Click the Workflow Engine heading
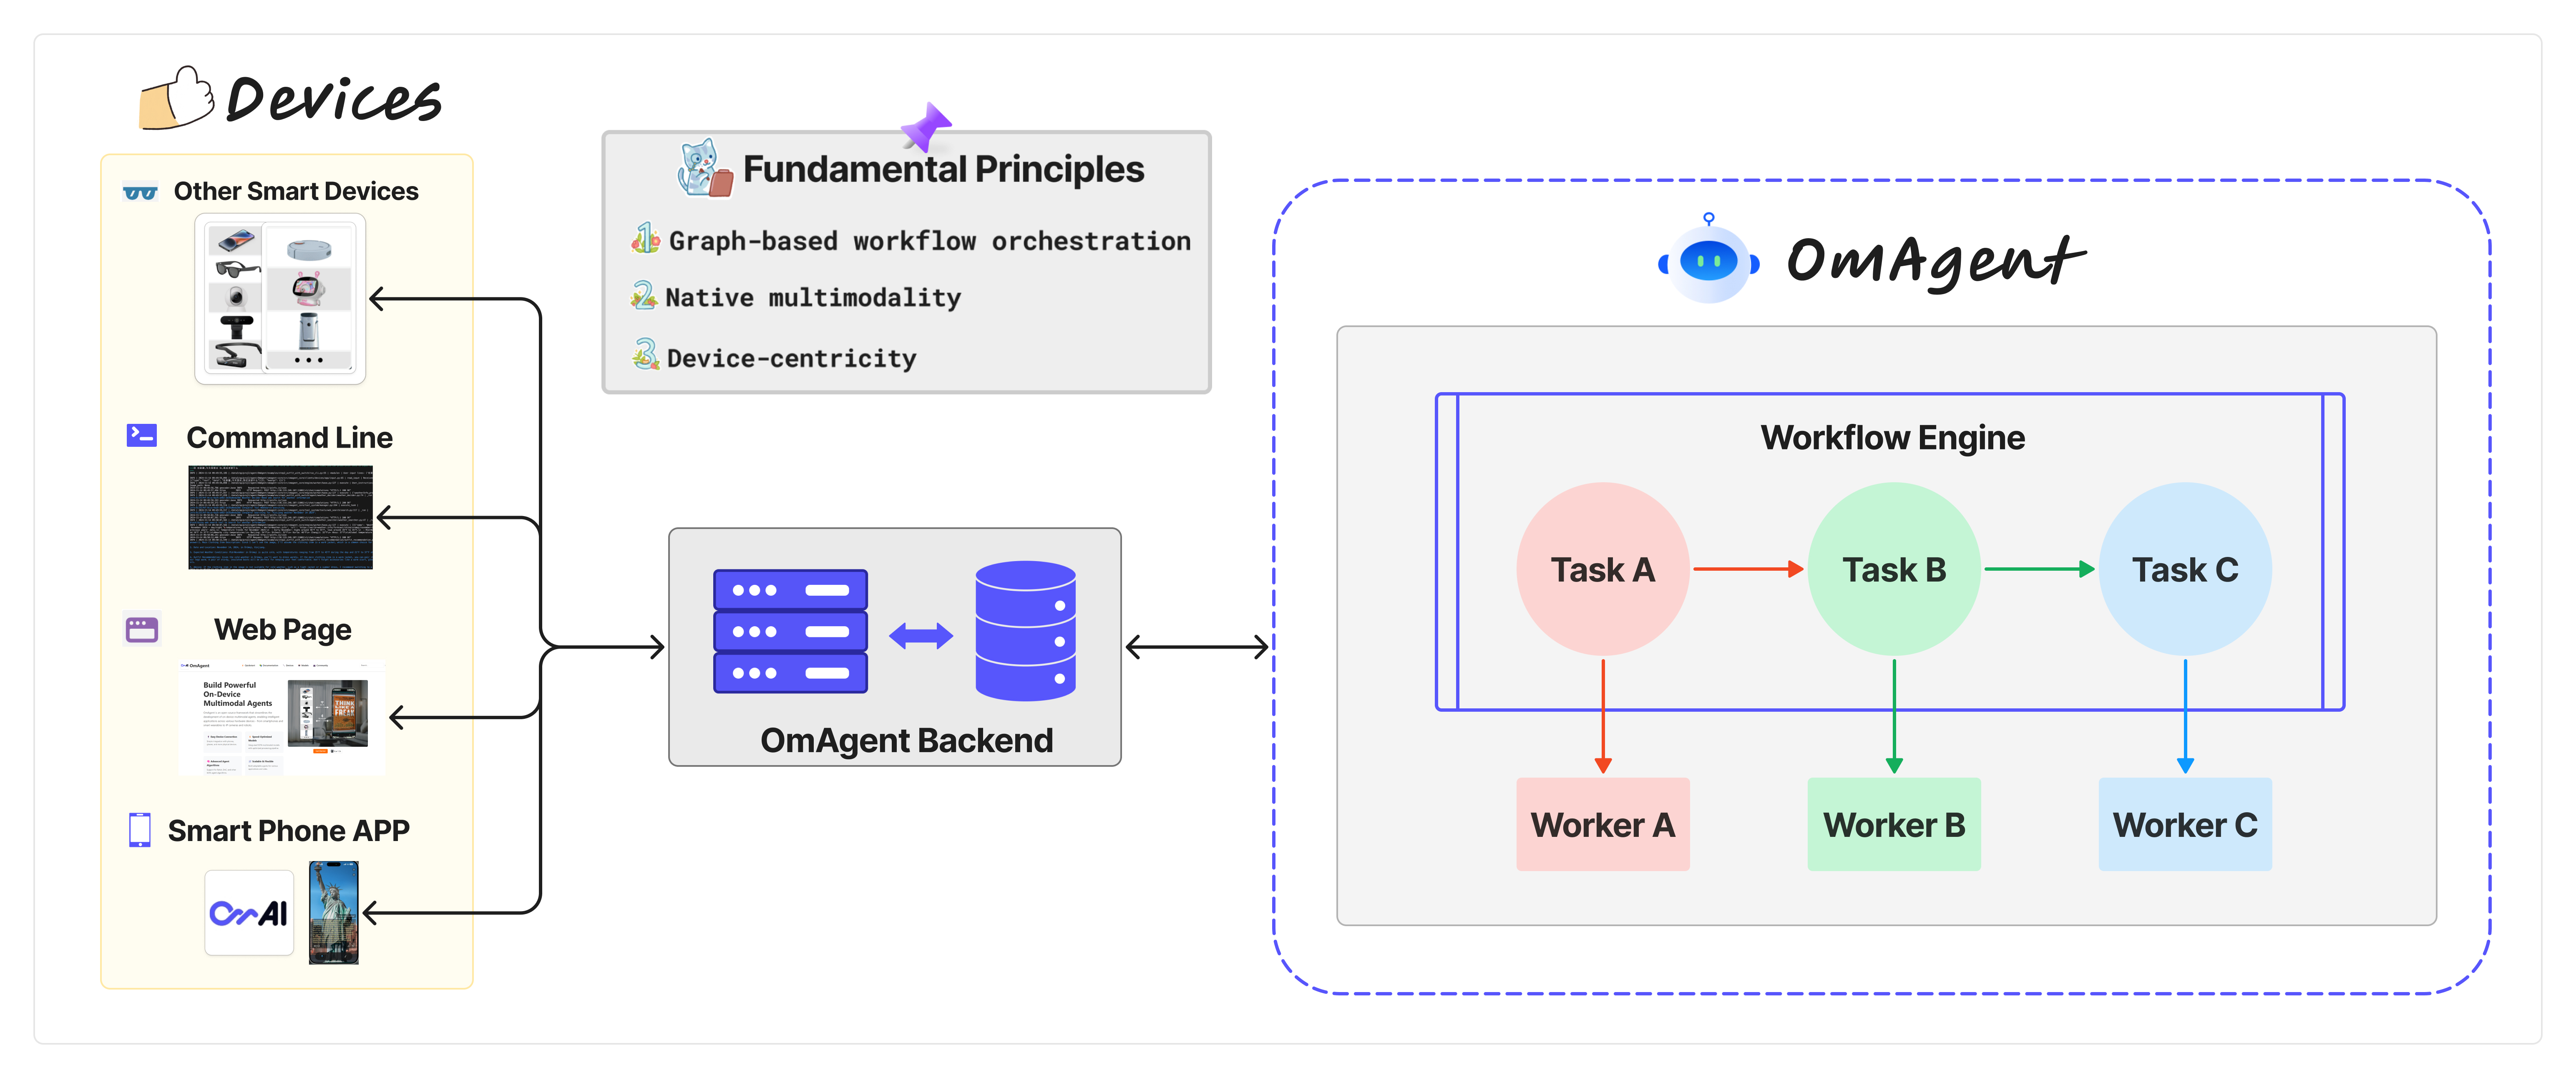This screenshot has width=2576, height=1078. (x=1892, y=438)
